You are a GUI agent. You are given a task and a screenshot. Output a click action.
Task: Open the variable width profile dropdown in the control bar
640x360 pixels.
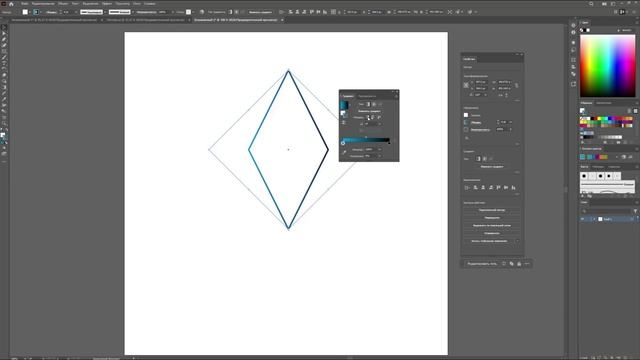[x=105, y=12]
